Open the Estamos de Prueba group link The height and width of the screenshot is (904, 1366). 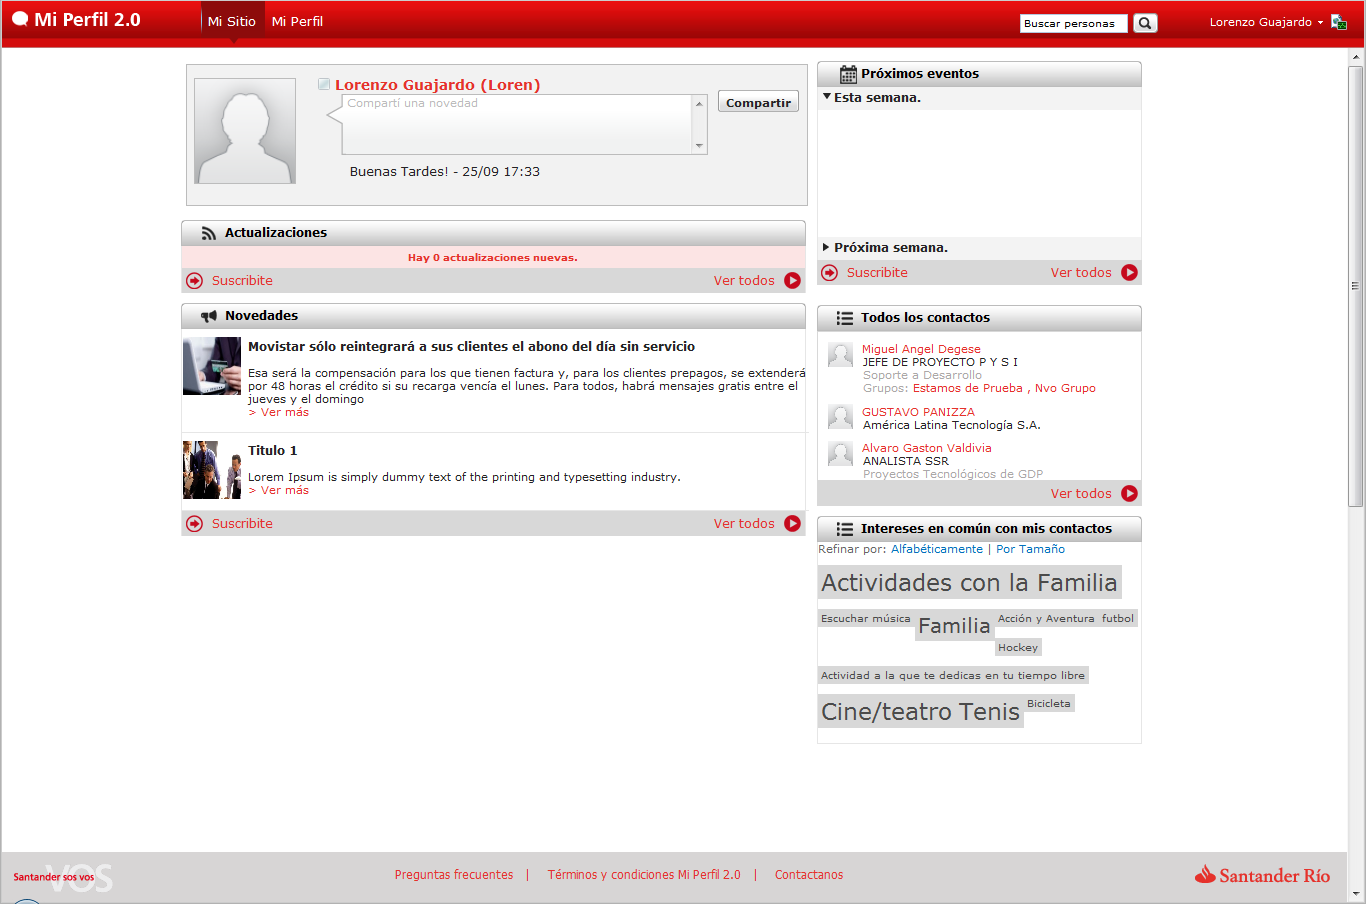pyautogui.click(x=967, y=388)
